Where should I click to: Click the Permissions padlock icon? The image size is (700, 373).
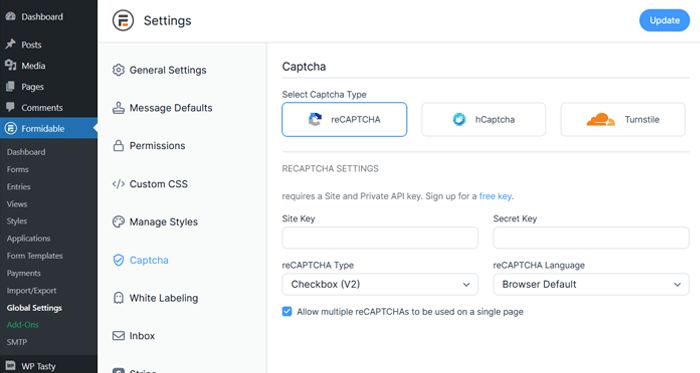(118, 146)
